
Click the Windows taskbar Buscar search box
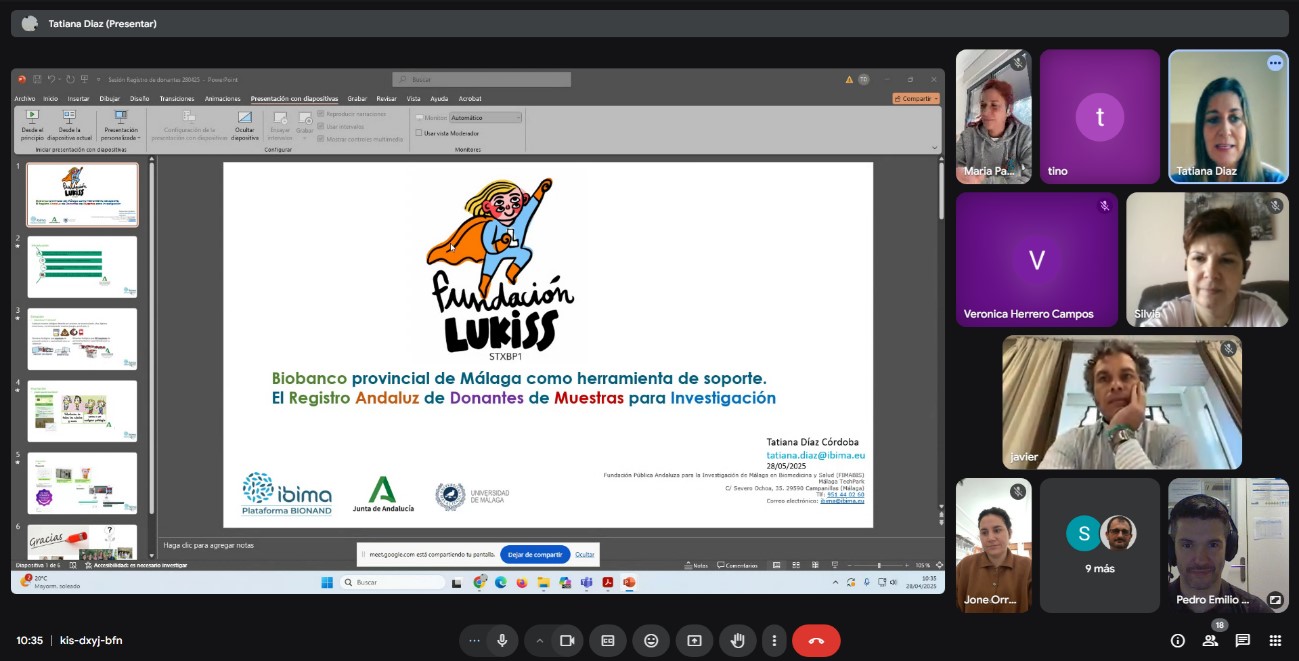point(393,582)
